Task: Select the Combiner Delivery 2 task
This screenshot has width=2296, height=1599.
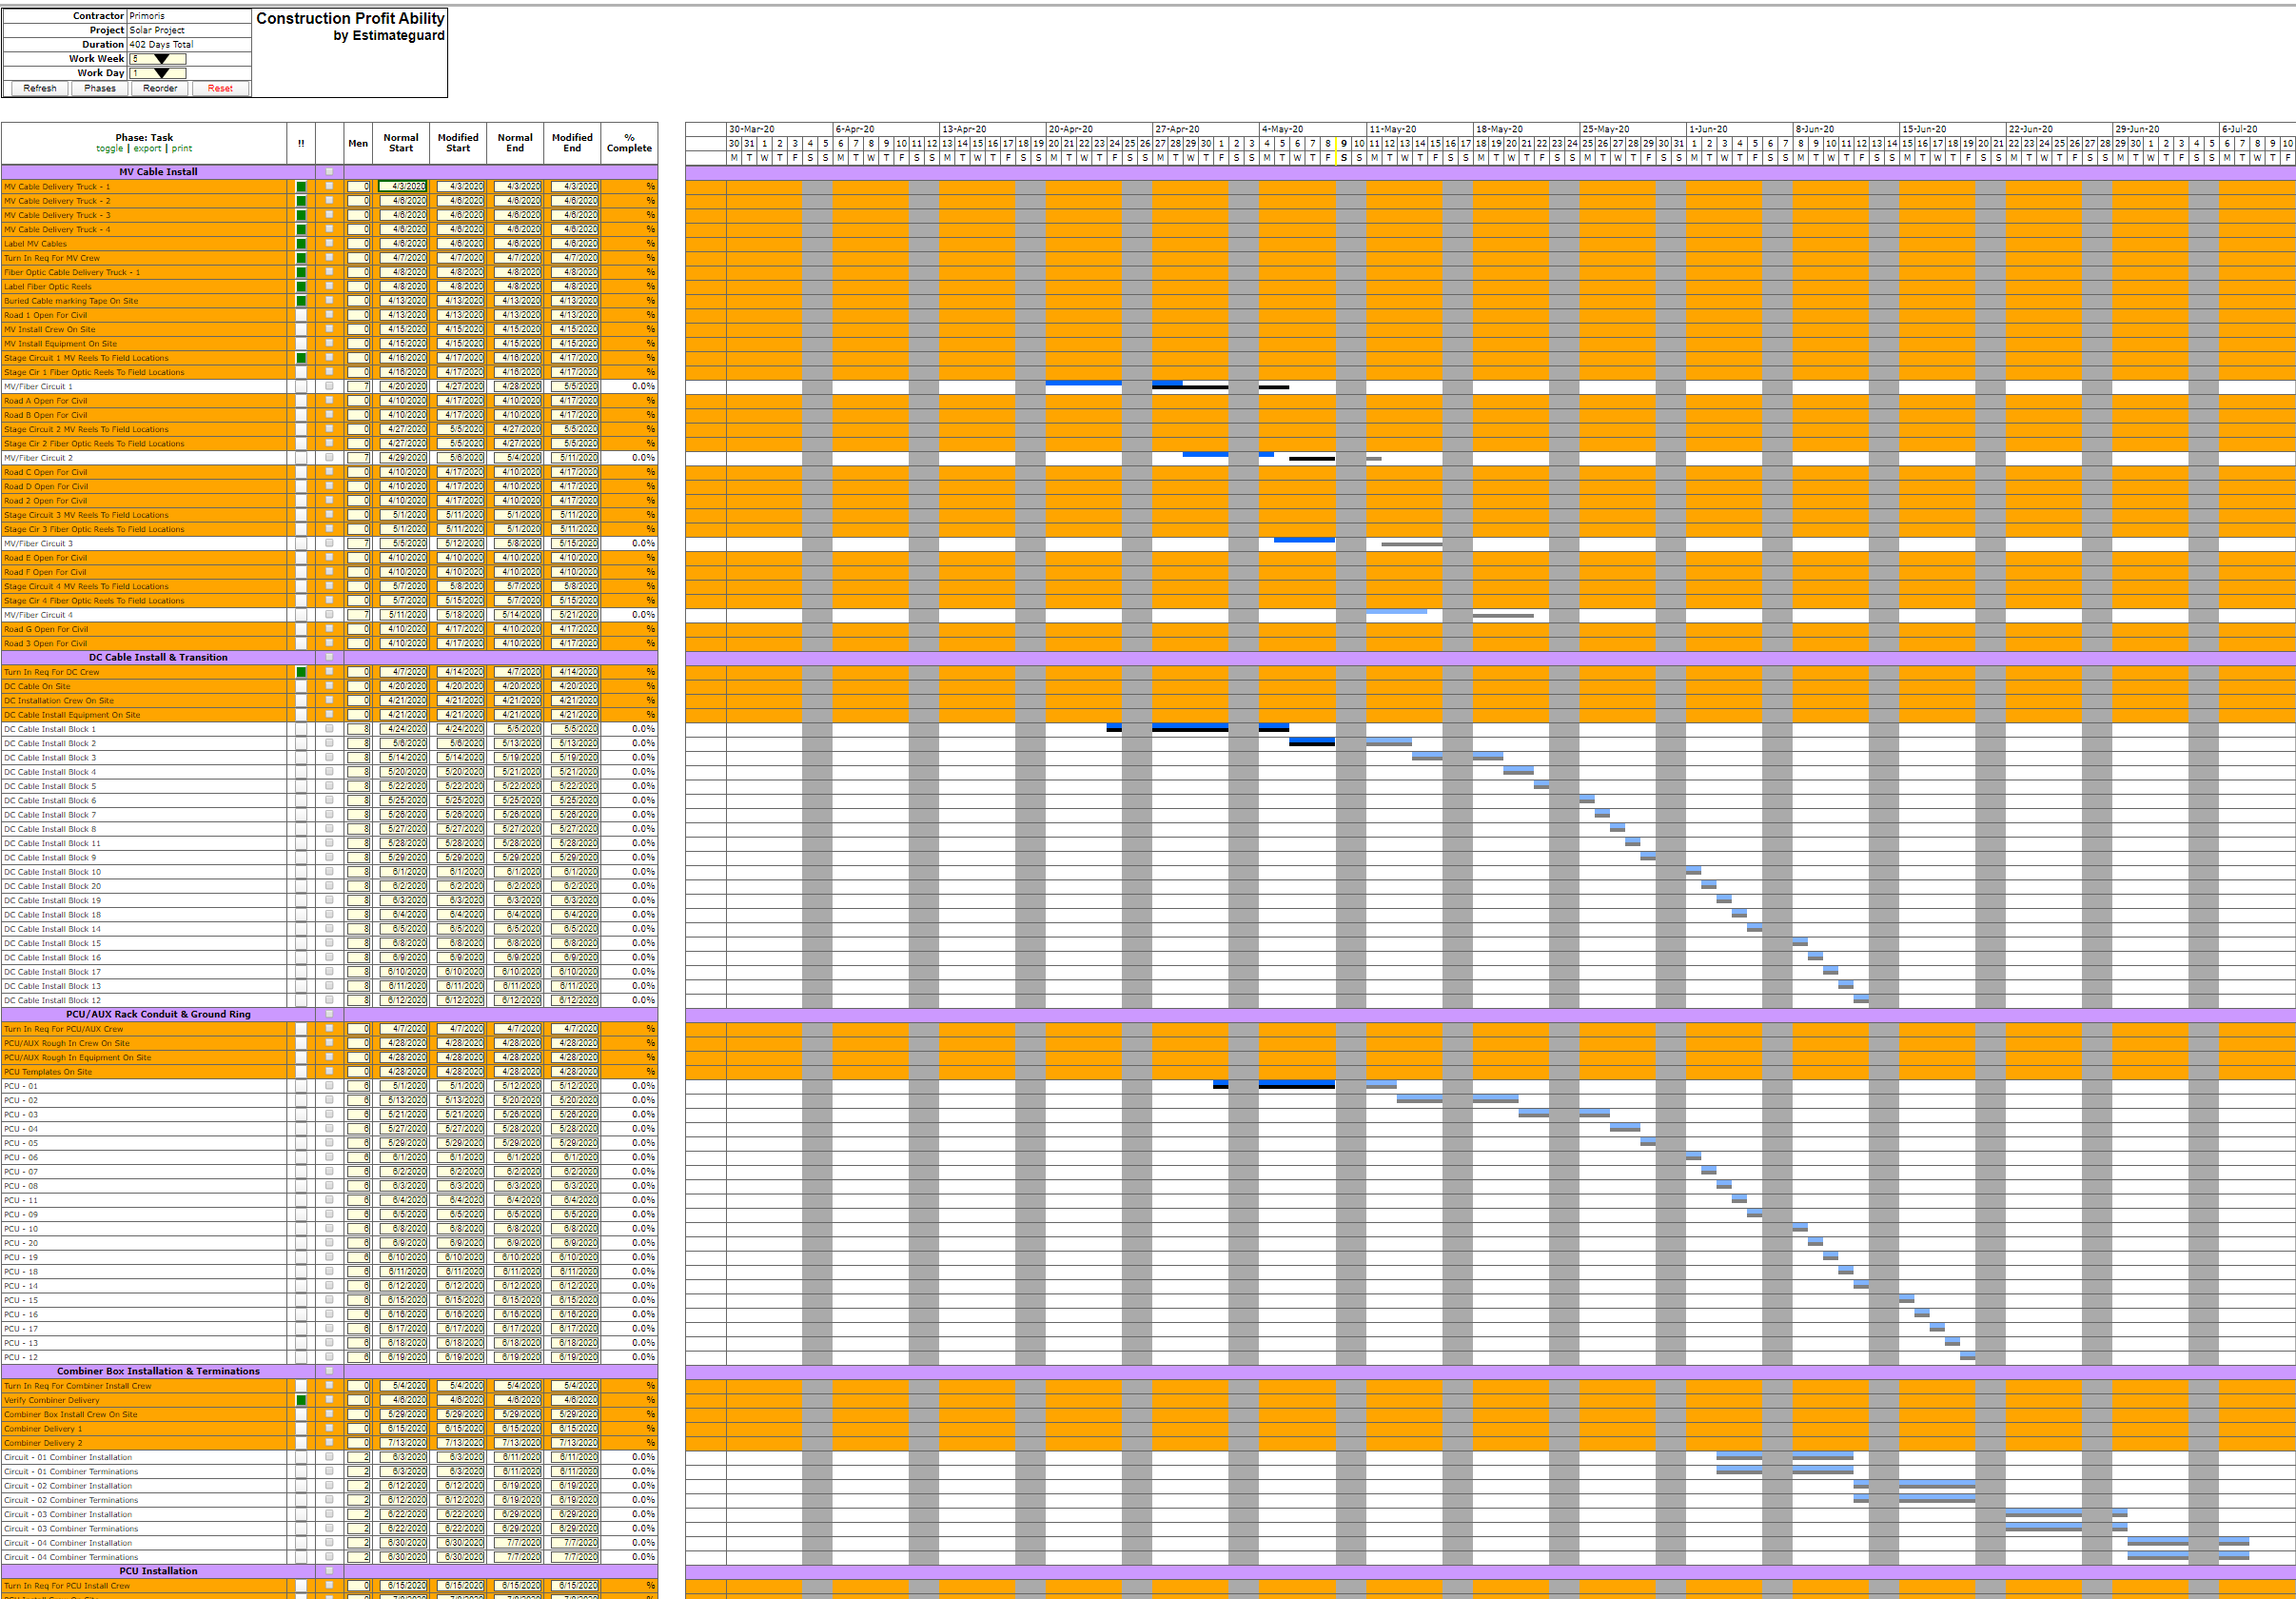Action: (144, 1443)
